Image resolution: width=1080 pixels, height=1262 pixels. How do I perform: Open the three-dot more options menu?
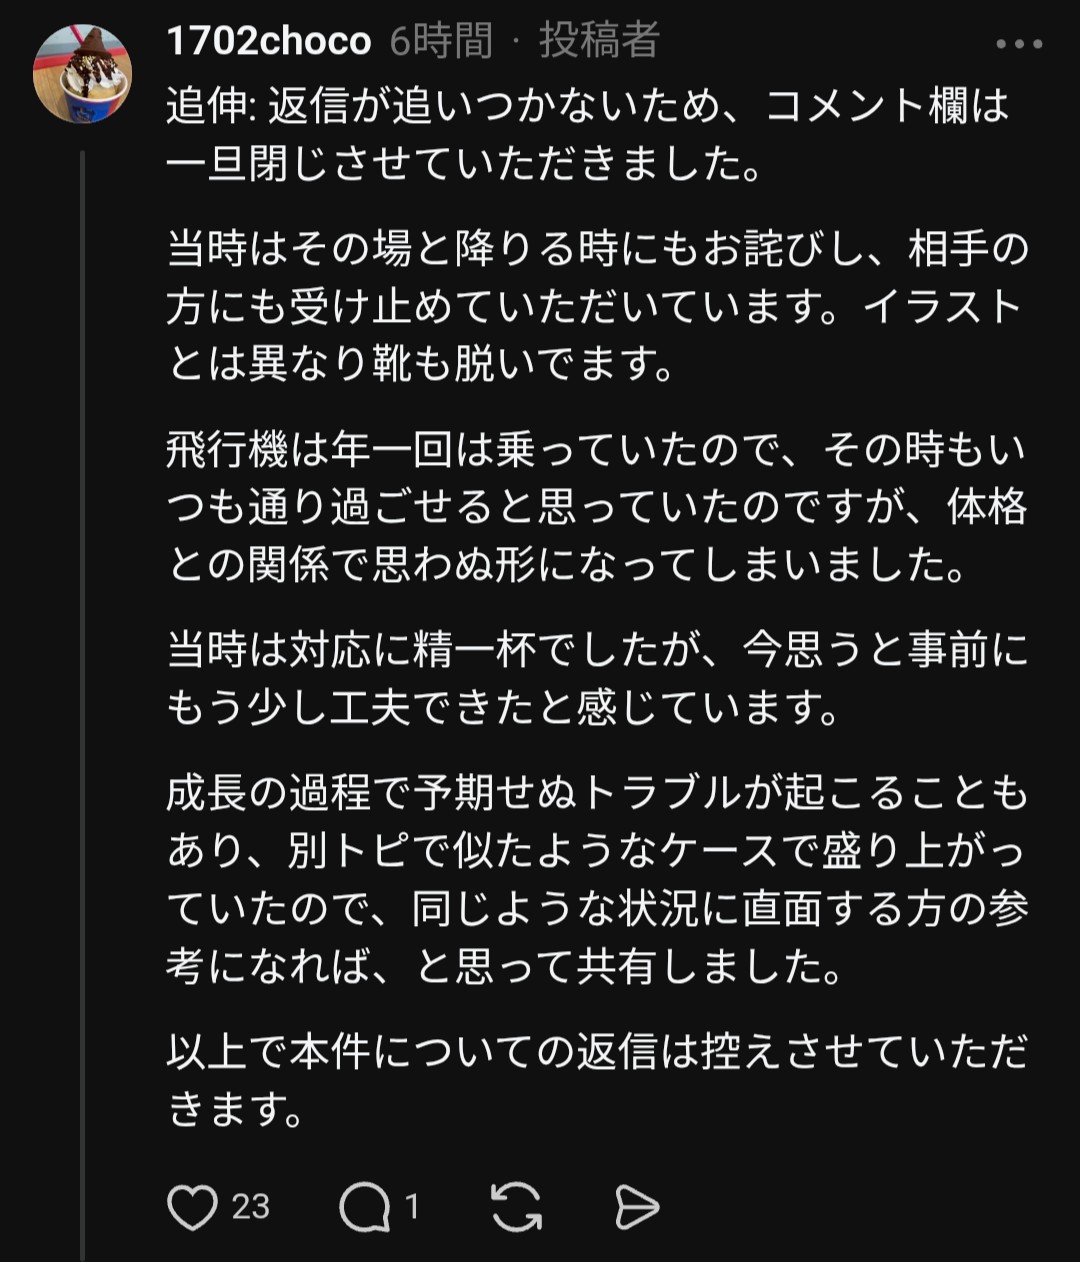[x=1019, y=44]
